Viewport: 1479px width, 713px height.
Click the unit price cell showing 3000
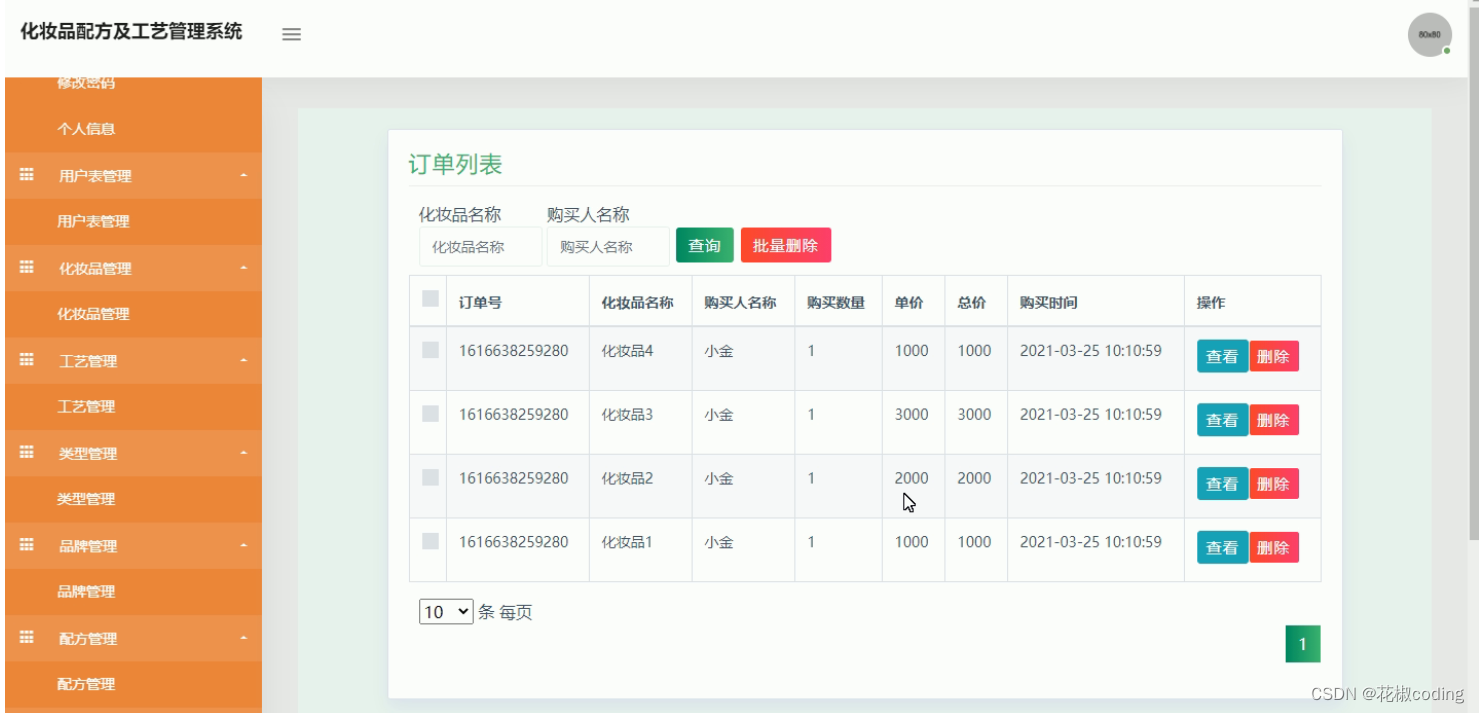[912, 414]
